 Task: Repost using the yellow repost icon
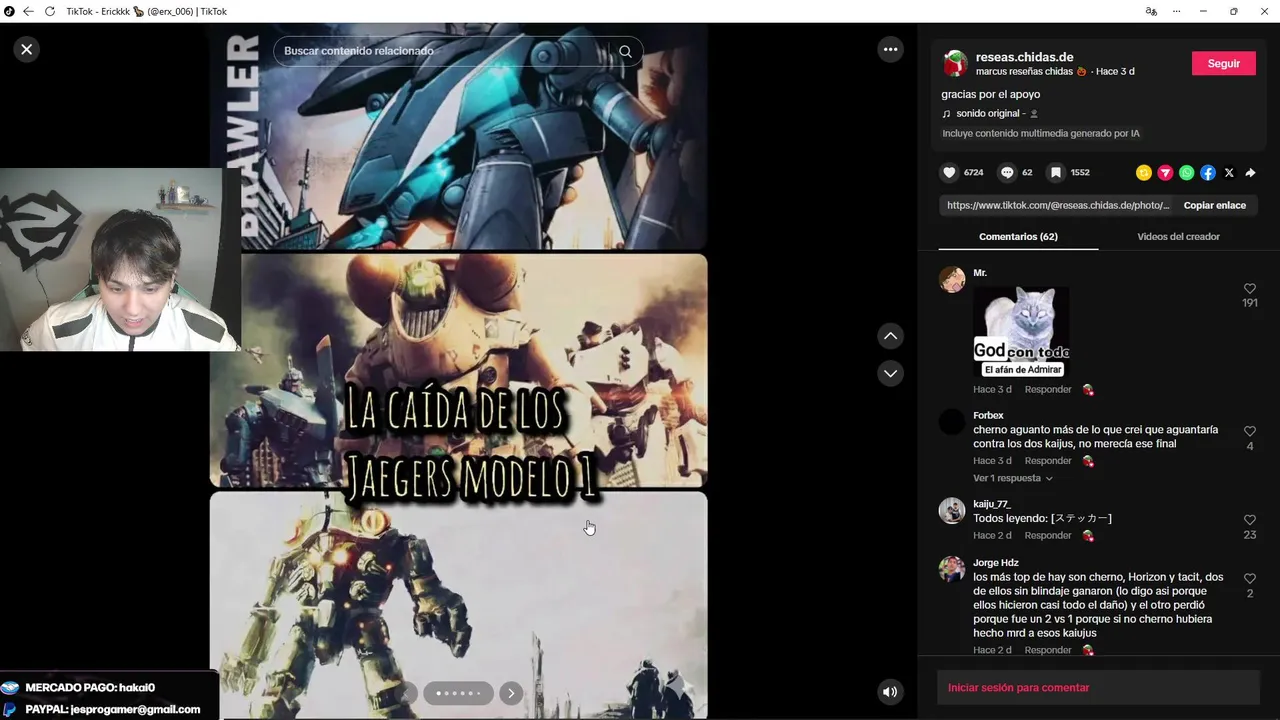pos(1144,173)
